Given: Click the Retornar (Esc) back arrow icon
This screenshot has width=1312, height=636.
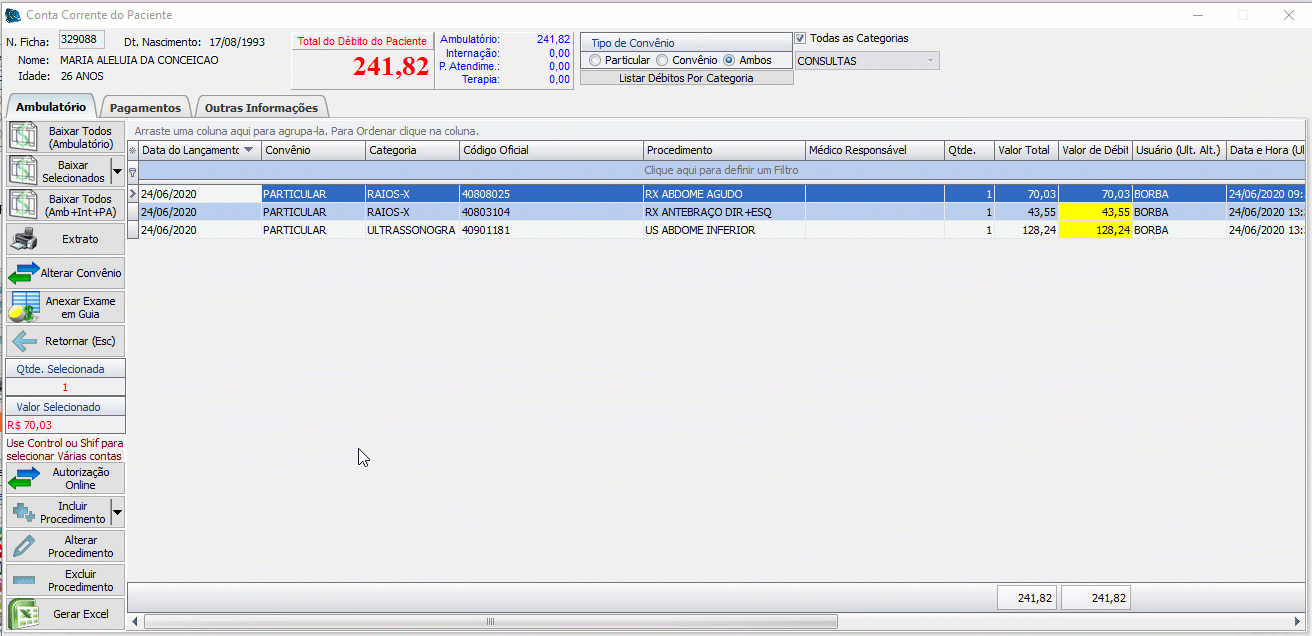Looking at the screenshot, I should [x=24, y=341].
